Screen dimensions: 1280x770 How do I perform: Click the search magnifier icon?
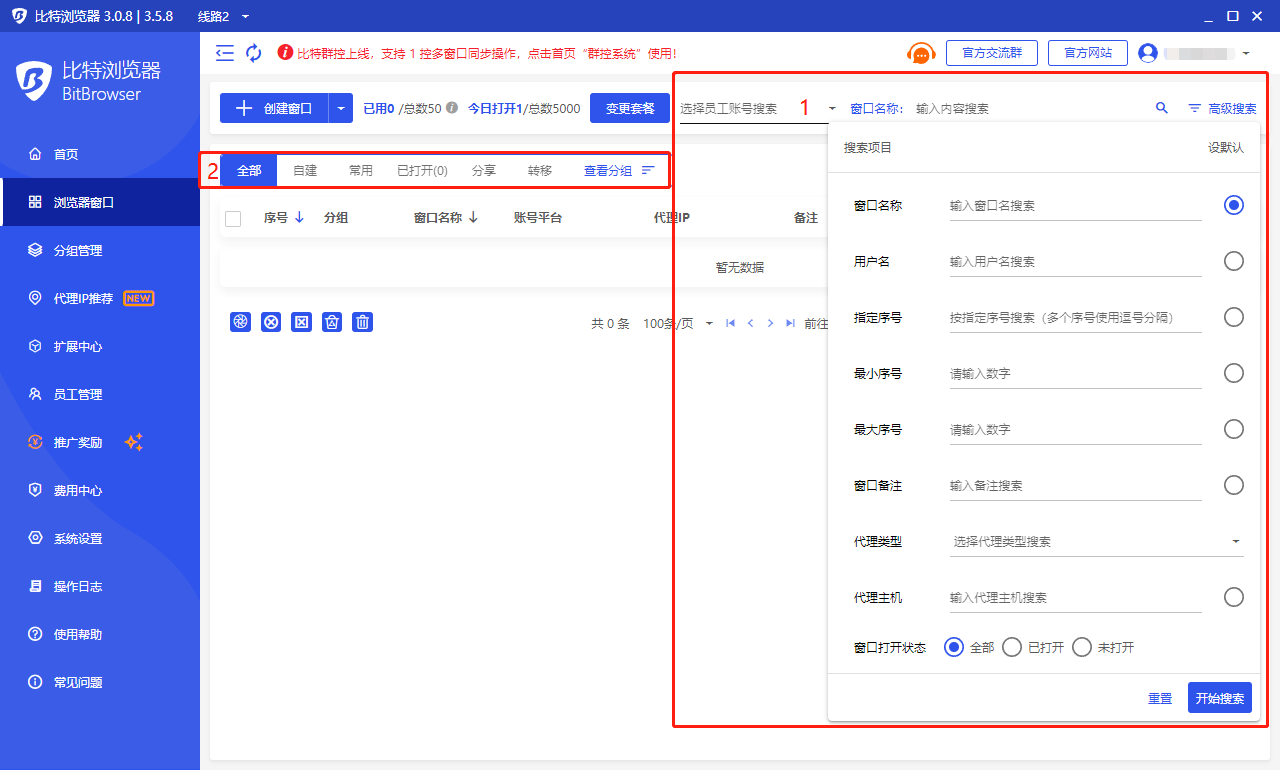(x=1162, y=108)
